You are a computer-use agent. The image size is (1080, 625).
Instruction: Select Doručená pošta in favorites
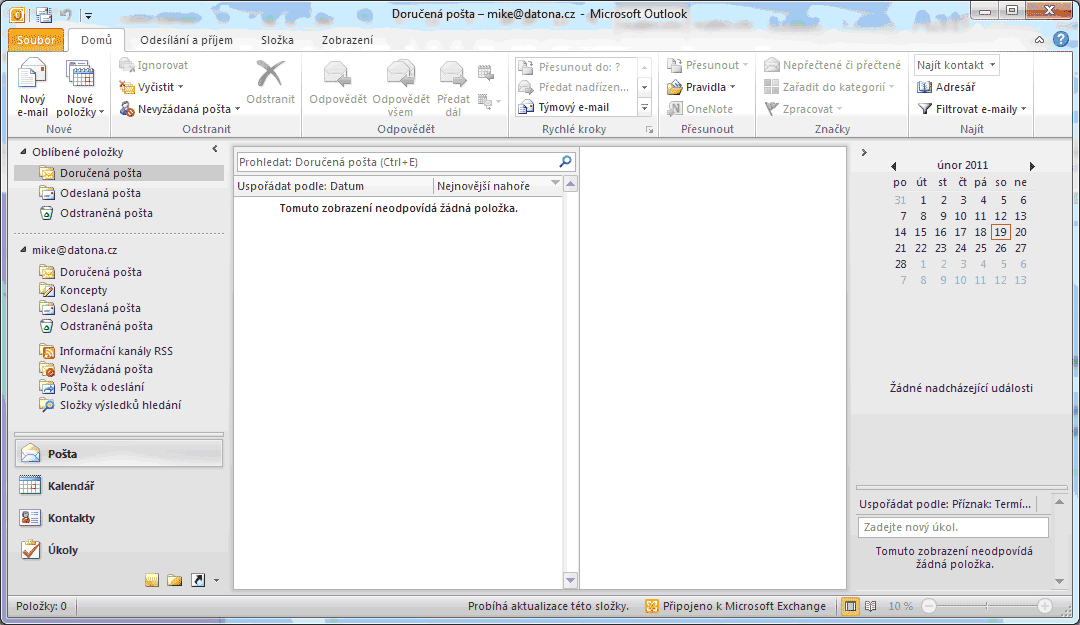[118, 173]
